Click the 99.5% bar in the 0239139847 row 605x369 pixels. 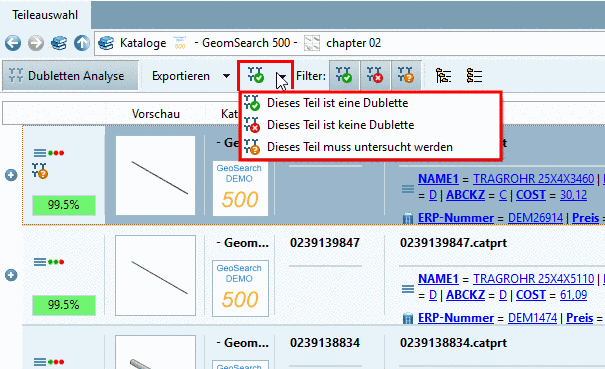[64, 305]
